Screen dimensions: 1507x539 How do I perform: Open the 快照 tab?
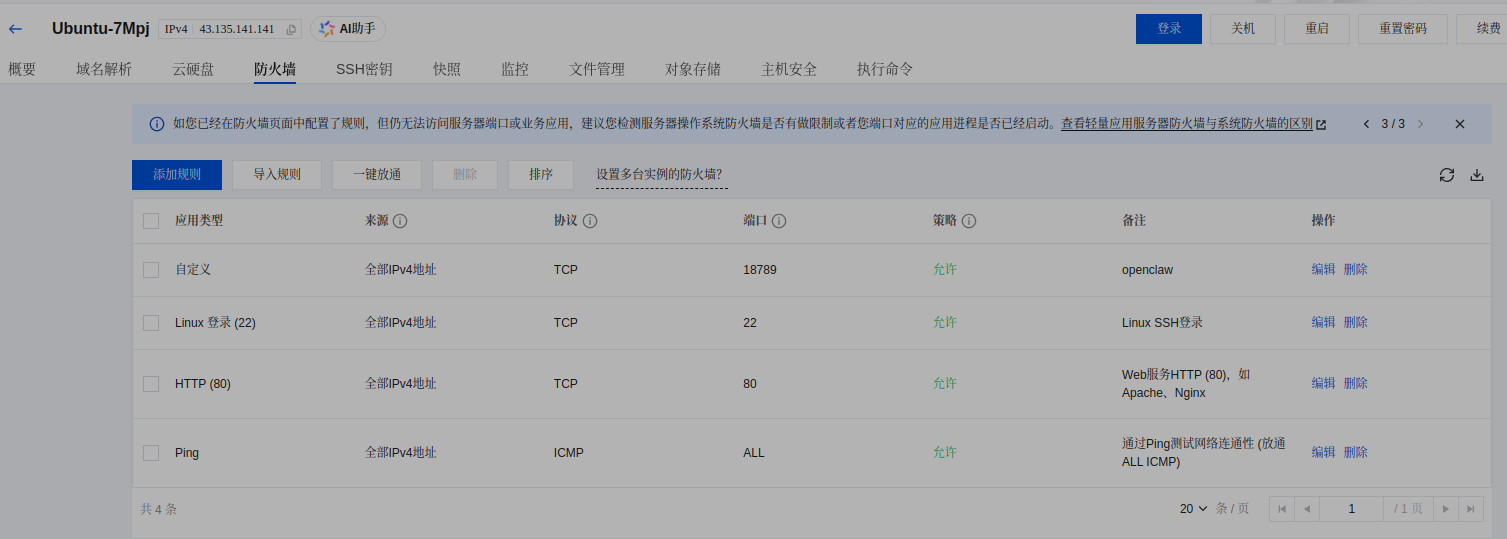(447, 69)
